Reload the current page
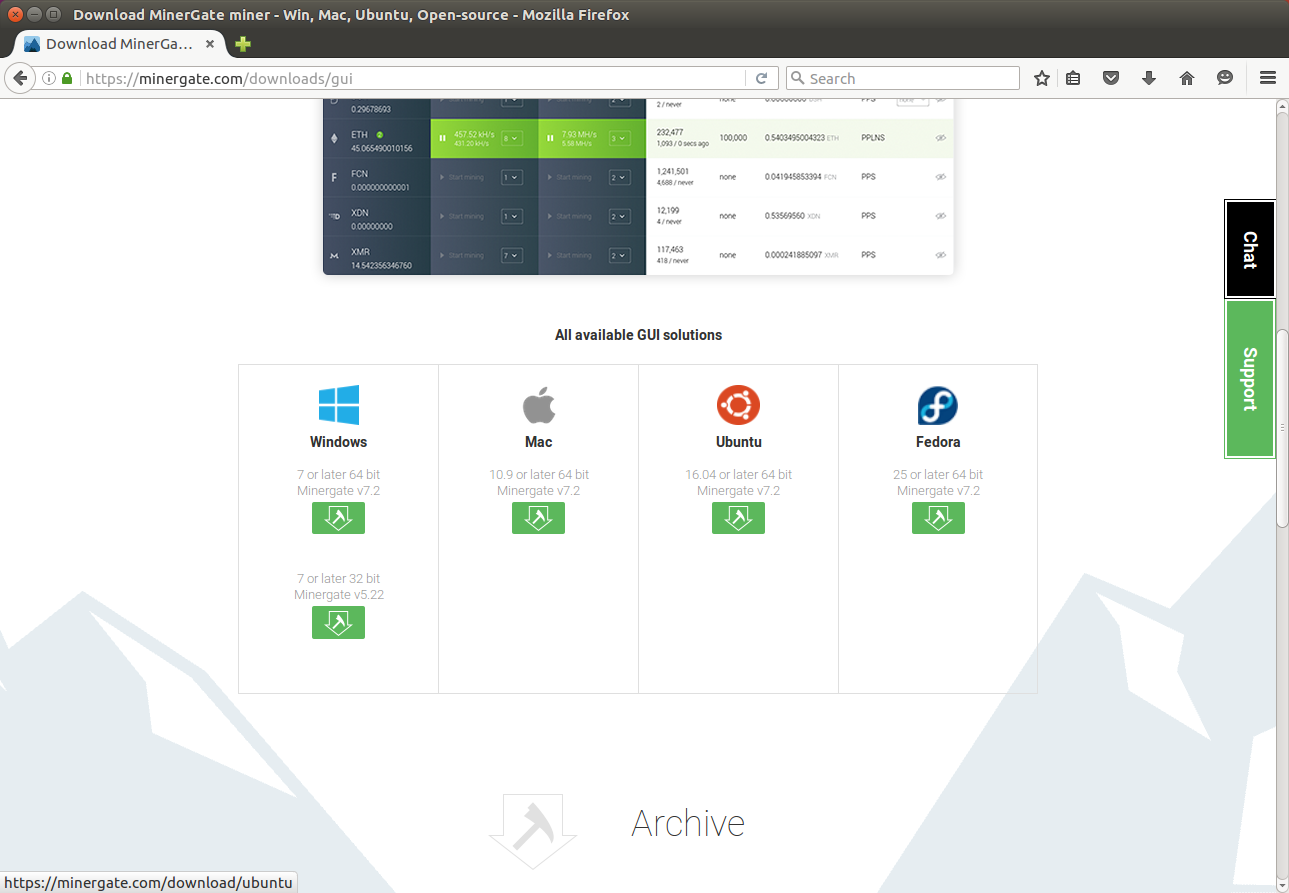Image resolution: width=1289 pixels, height=893 pixels. click(761, 78)
